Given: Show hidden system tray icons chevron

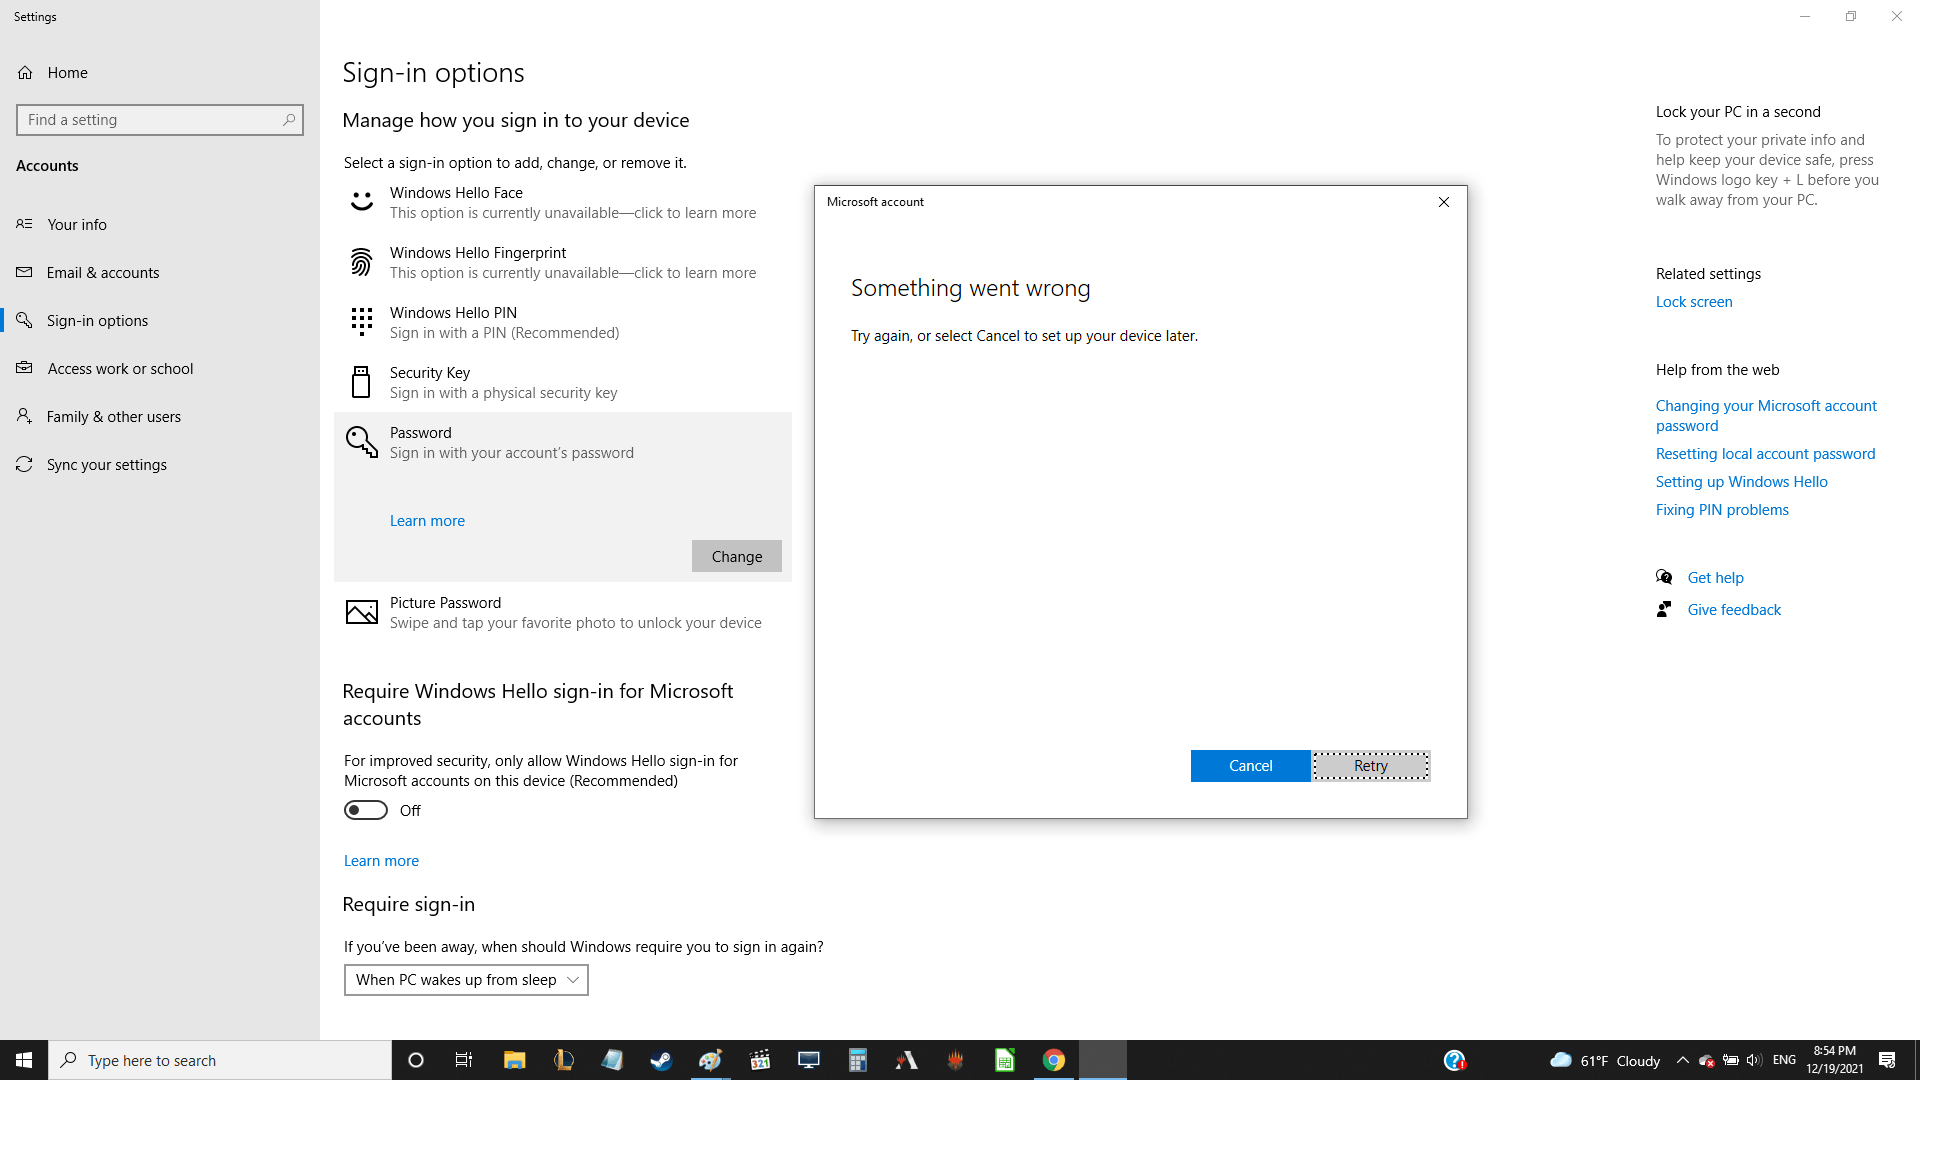Looking at the screenshot, I should coord(1682,1060).
